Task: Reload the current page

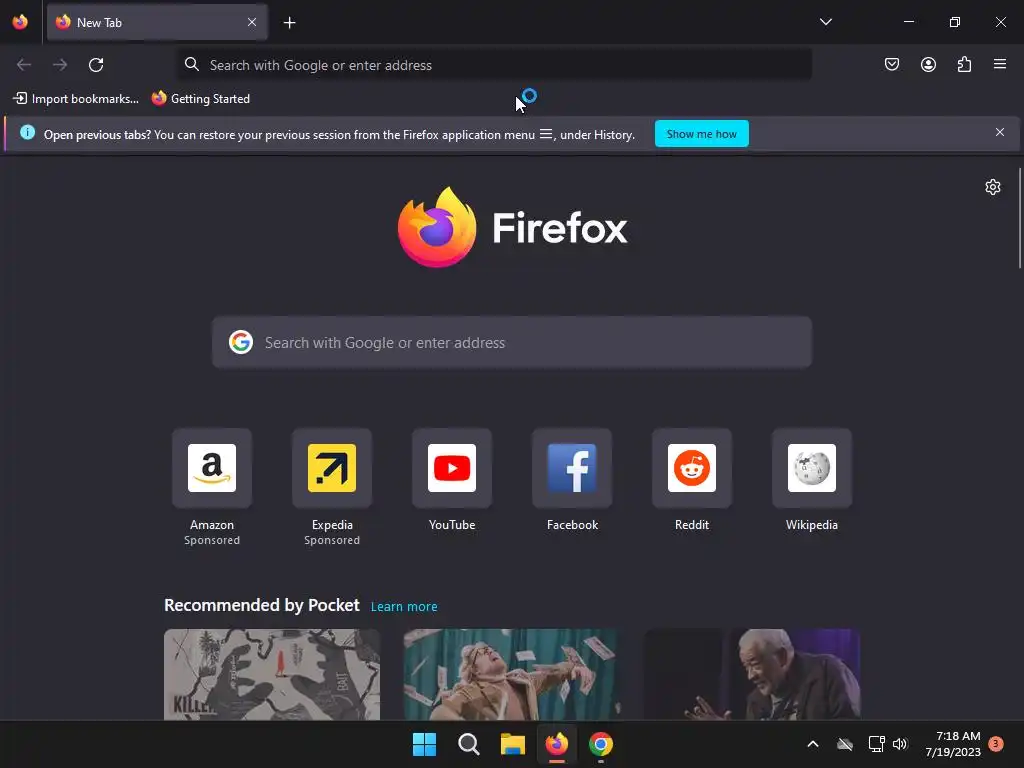Action: coord(96,65)
